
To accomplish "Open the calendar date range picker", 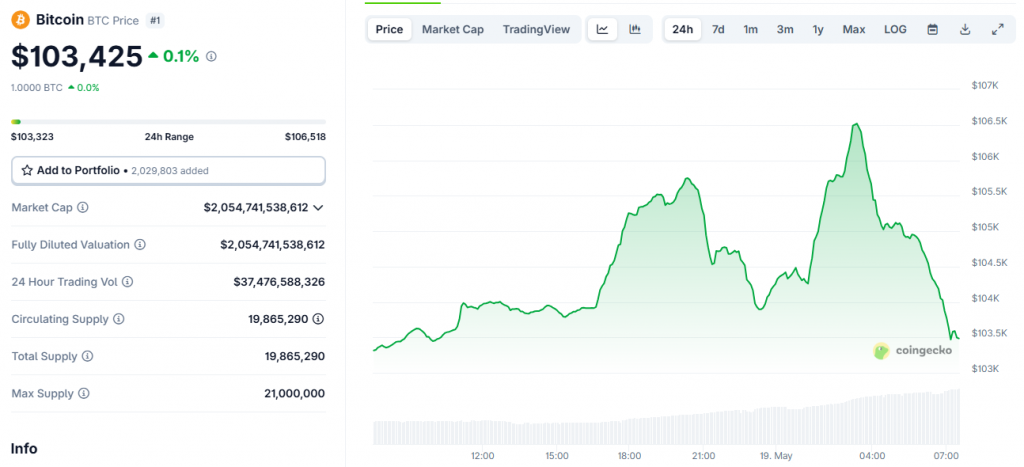I will (x=933, y=29).
